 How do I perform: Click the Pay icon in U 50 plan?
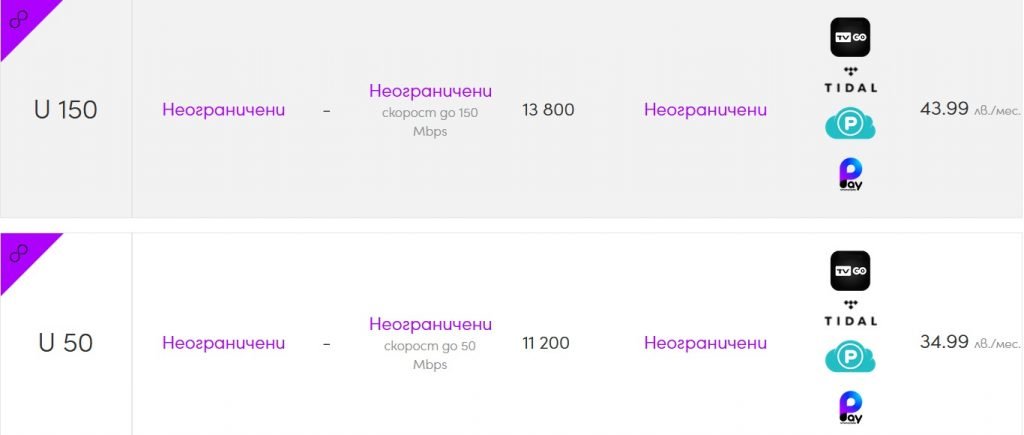click(x=850, y=408)
